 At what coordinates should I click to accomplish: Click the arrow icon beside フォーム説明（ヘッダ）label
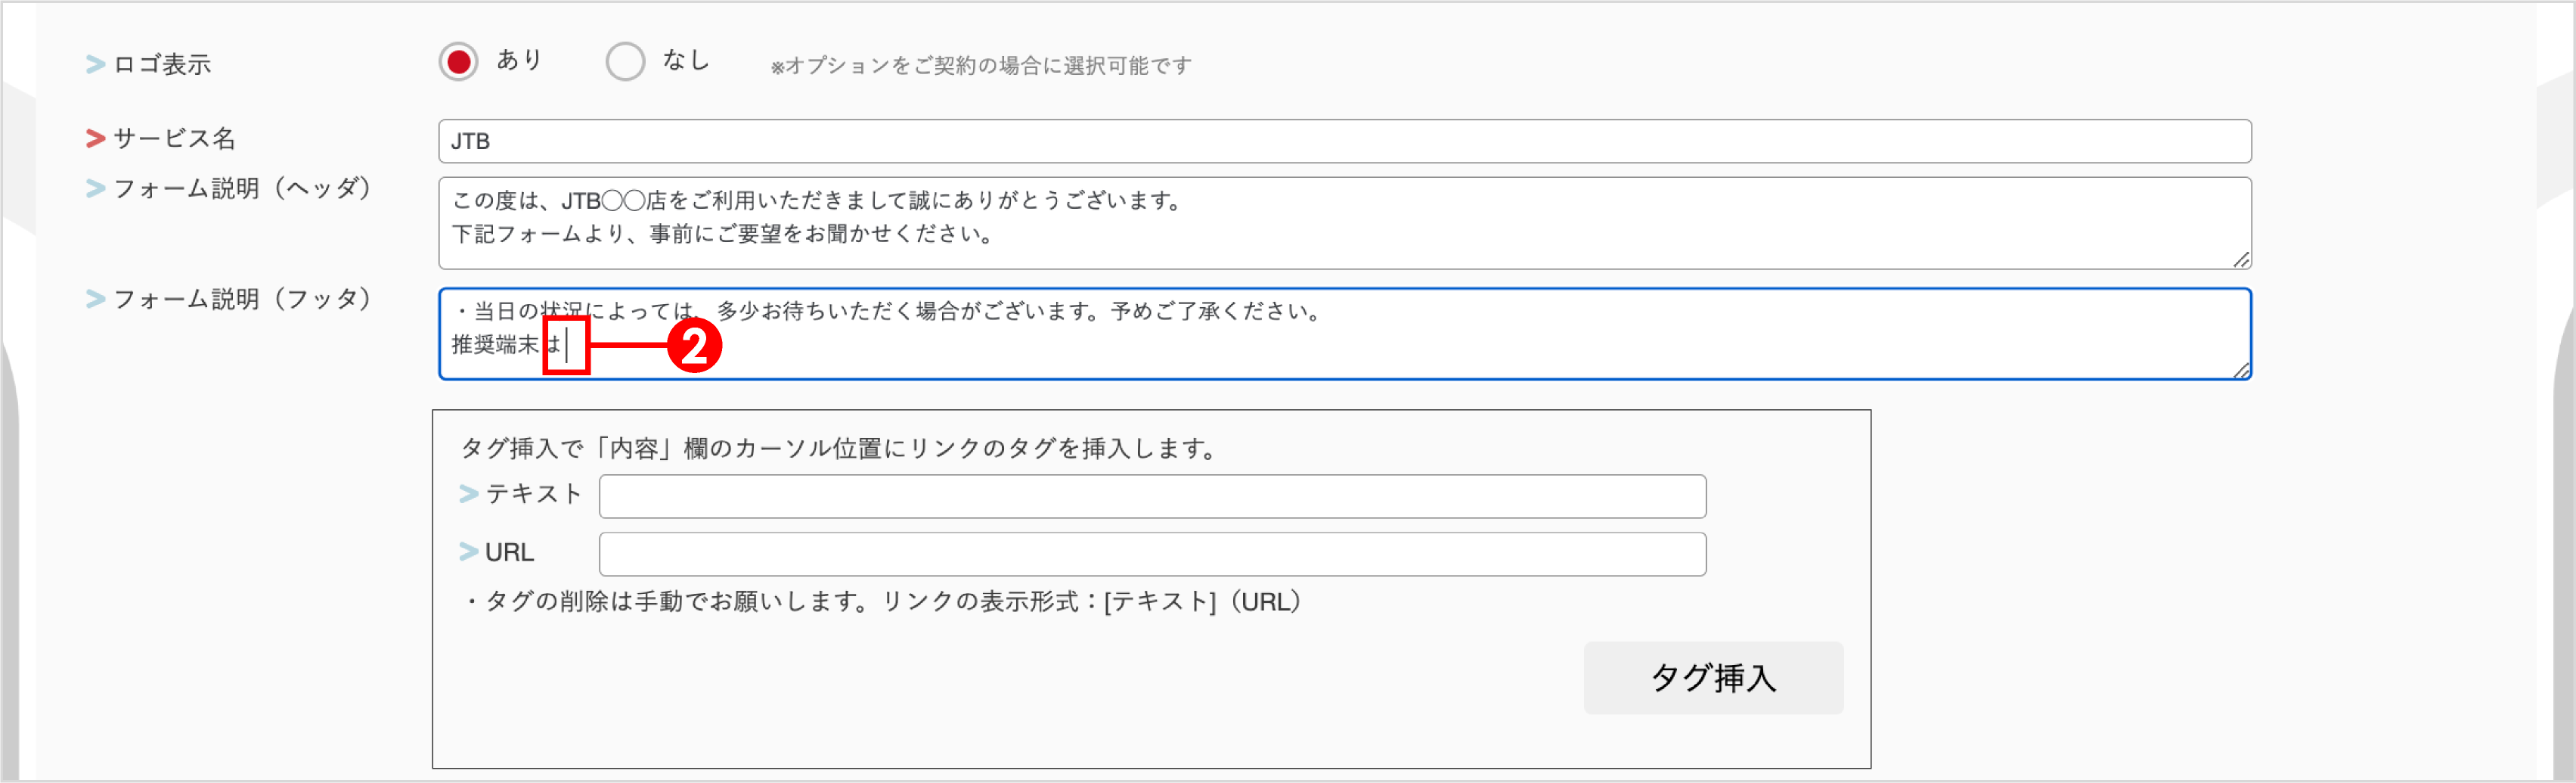pyautogui.click(x=95, y=188)
